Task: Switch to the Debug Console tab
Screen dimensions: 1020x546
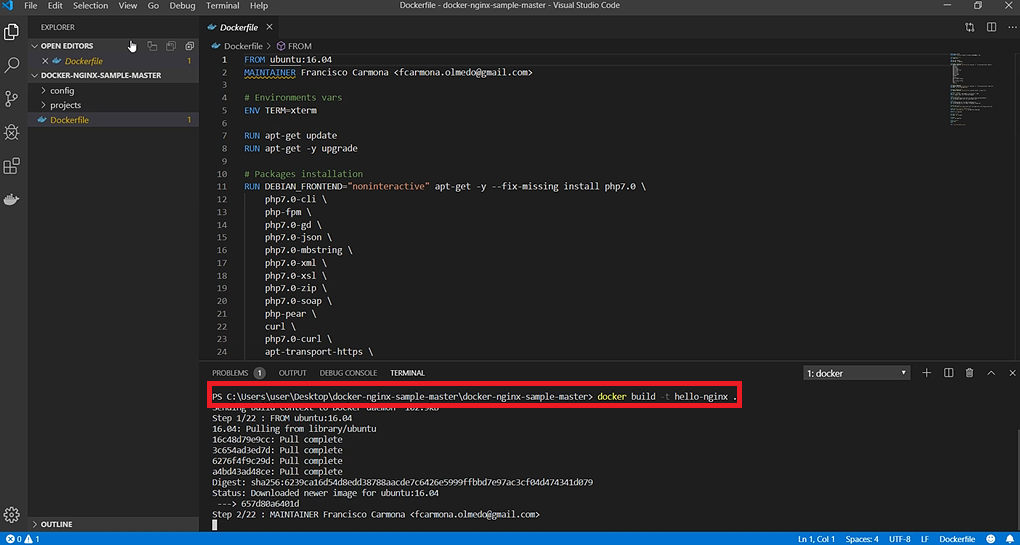Action: (348, 373)
